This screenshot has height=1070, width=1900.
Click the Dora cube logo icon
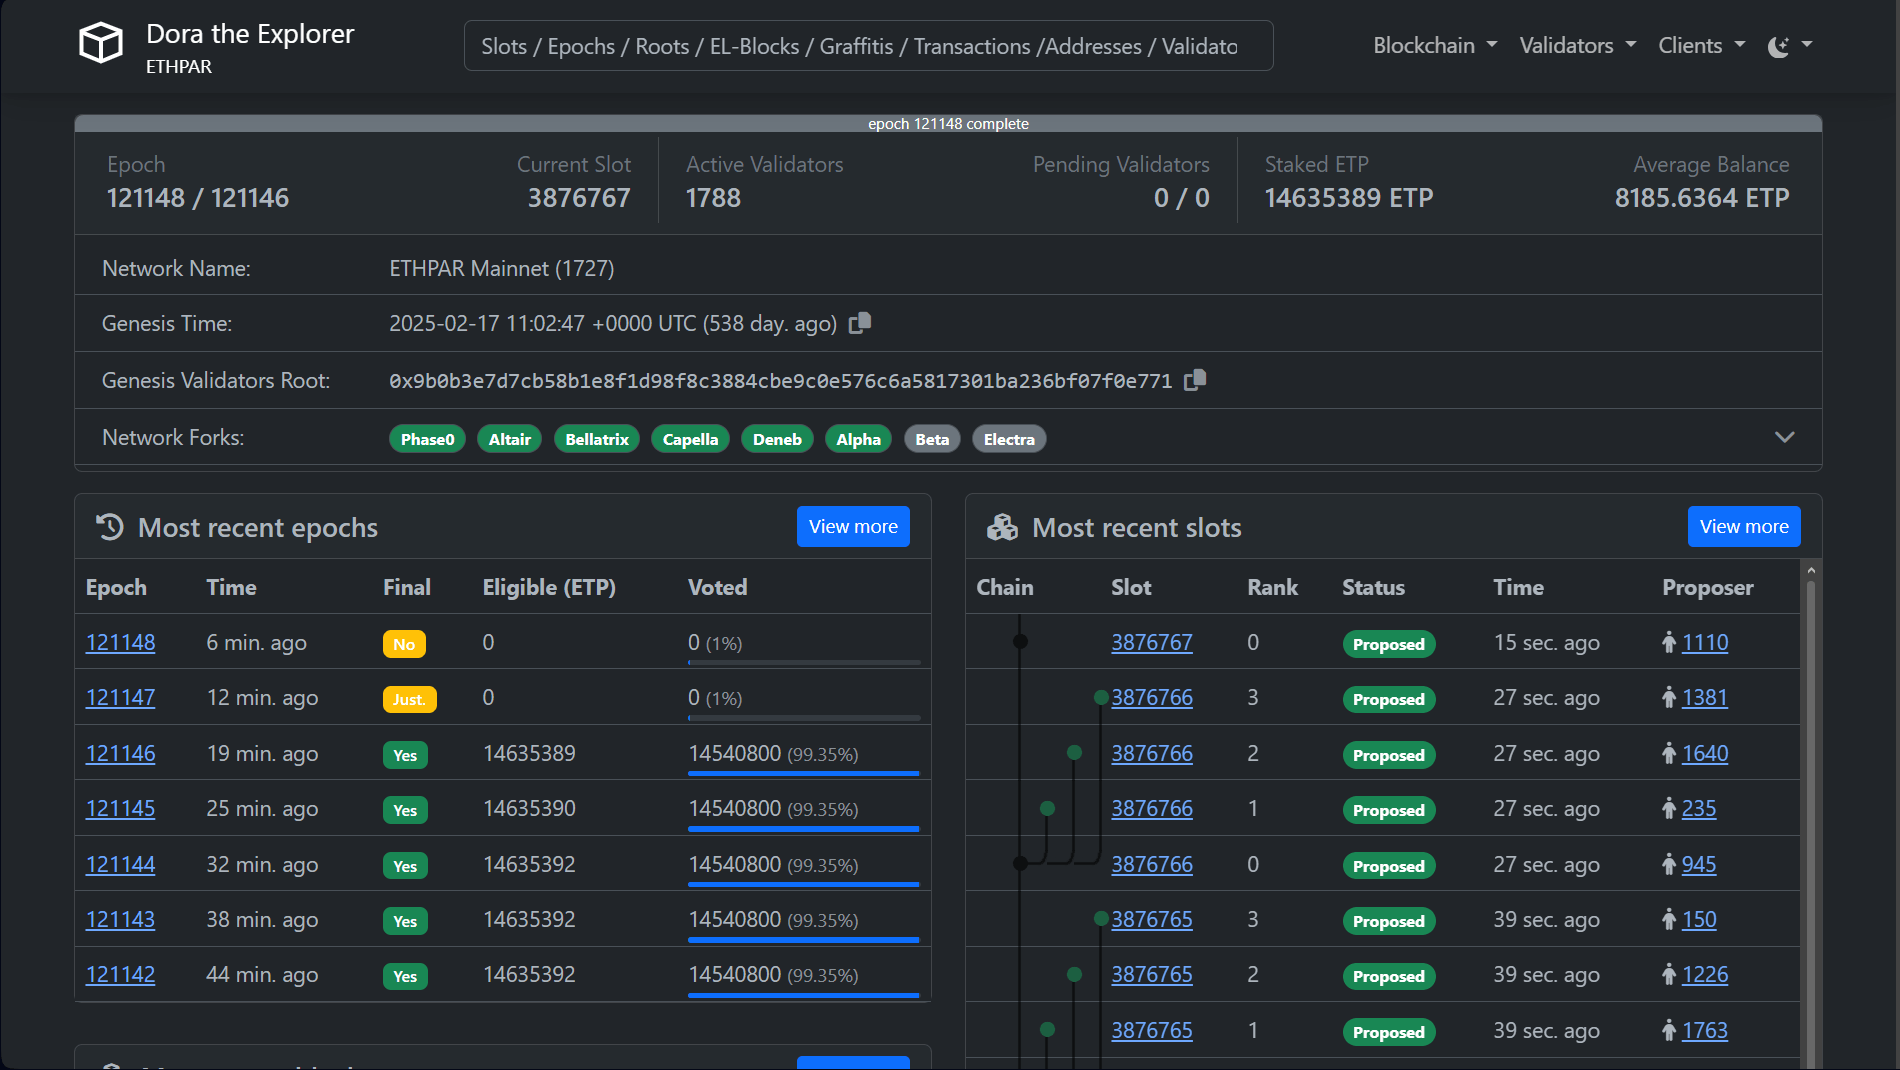click(x=101, y=44)
